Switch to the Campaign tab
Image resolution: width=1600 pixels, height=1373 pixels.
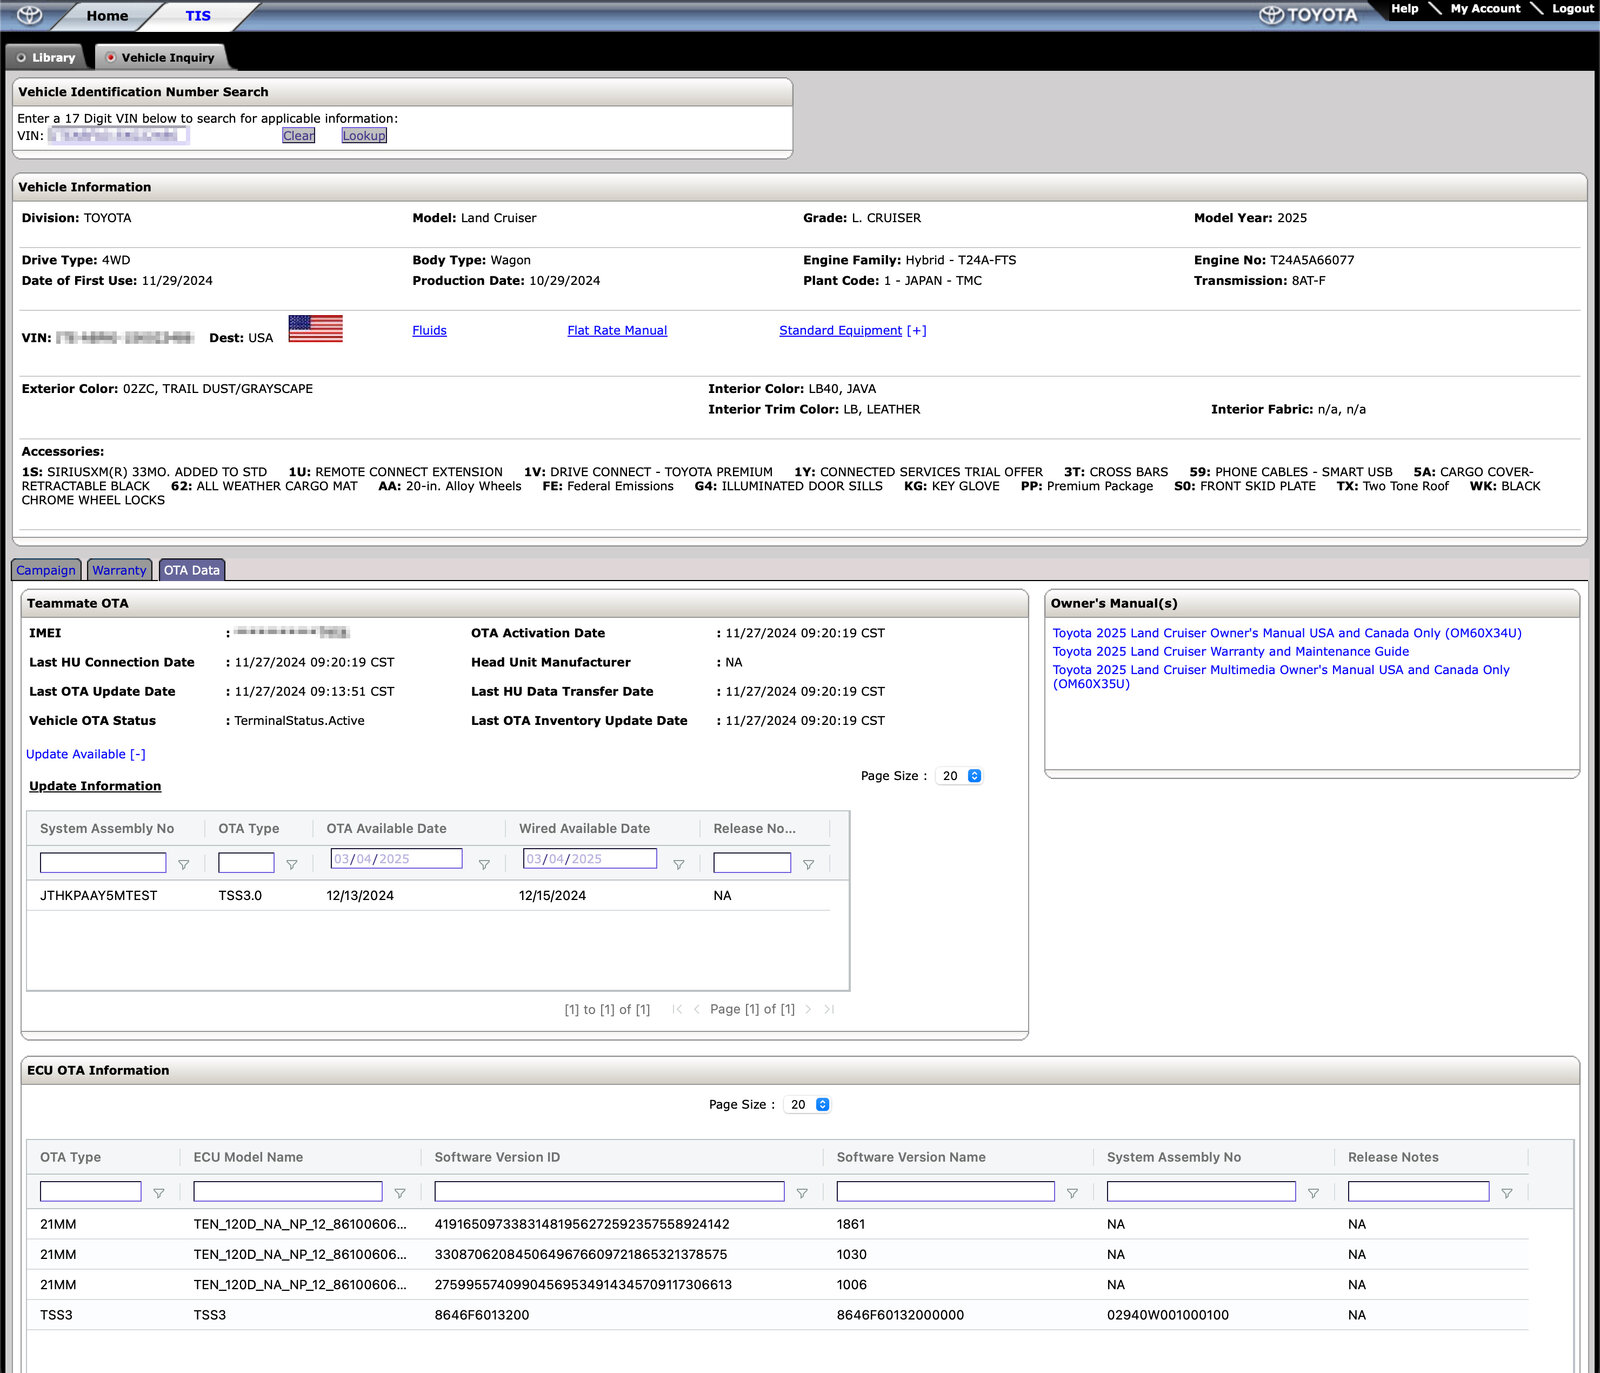tap(46, 570)
